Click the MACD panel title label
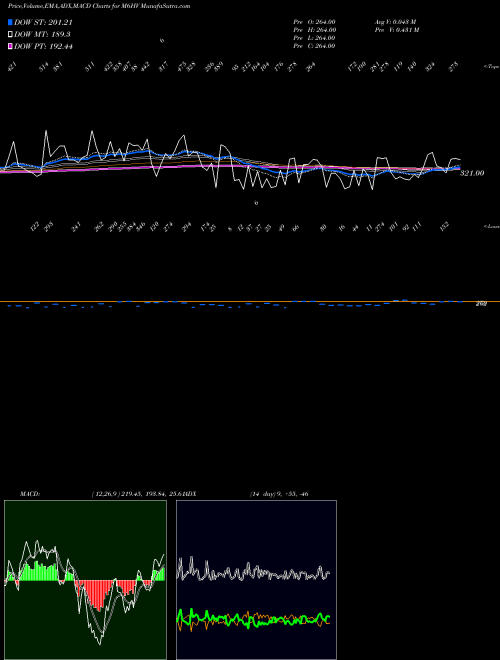This screenshot has height=660, width=500. (x=30, y=494)
